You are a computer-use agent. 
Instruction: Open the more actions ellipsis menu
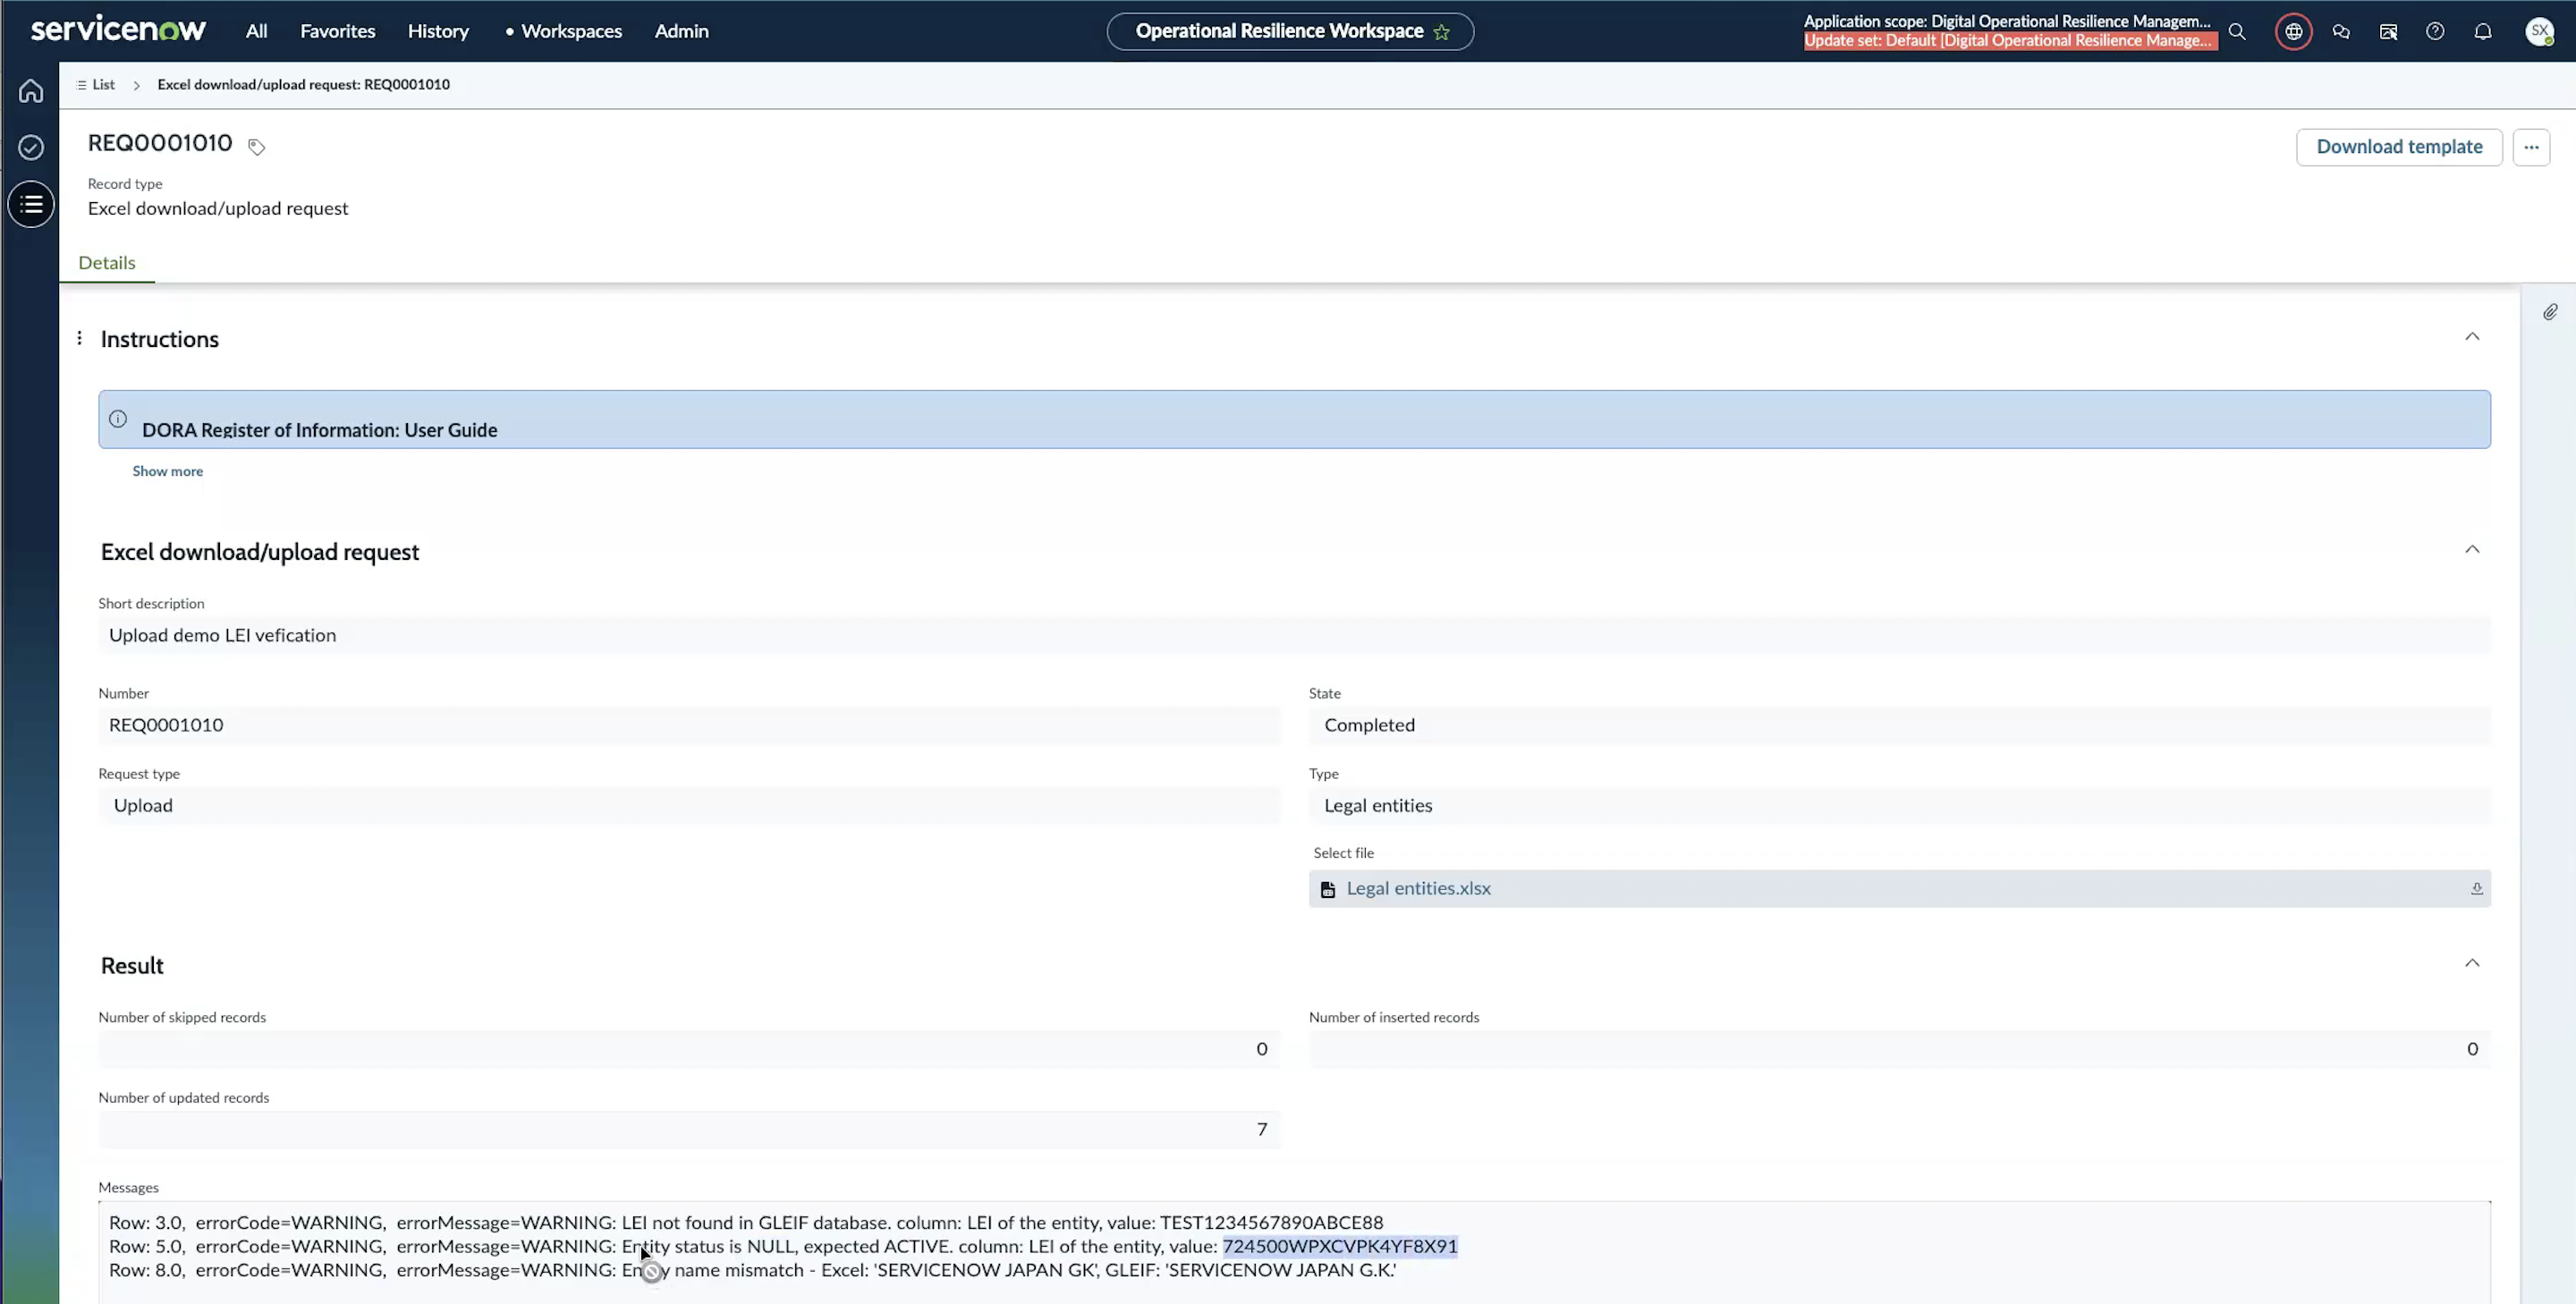click(2531, 147)
